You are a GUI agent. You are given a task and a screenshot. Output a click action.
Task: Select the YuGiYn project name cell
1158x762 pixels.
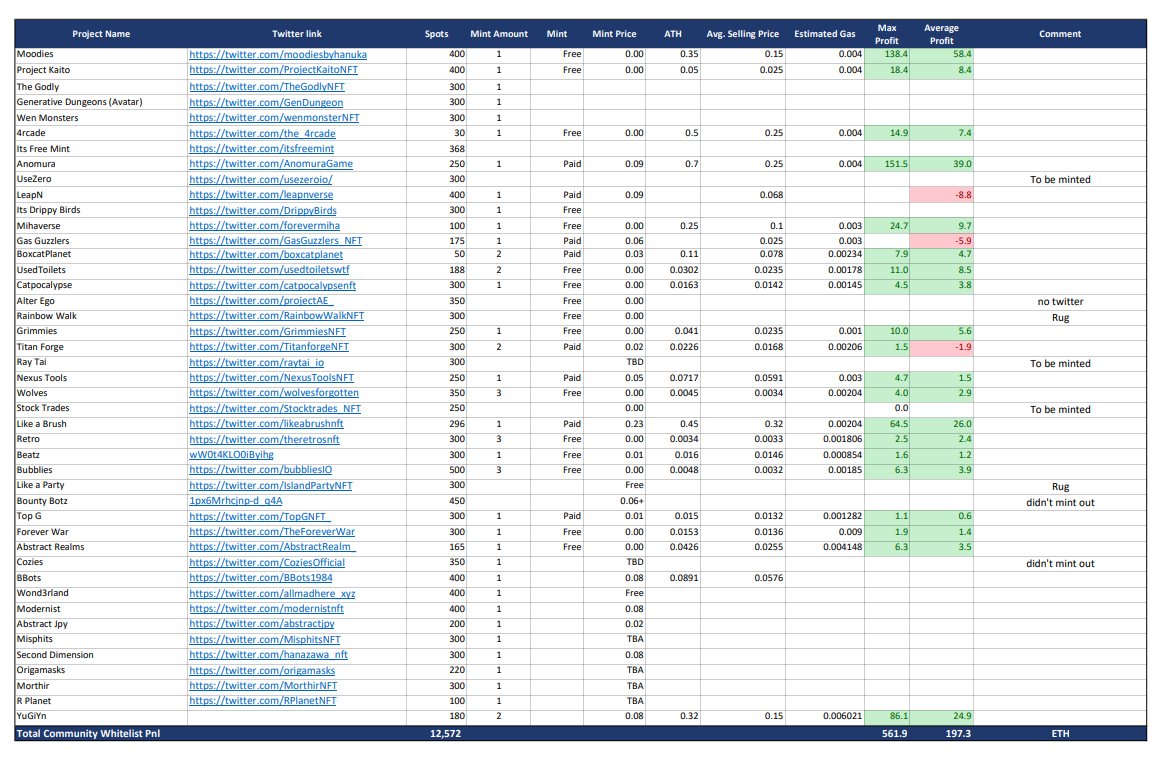point(101,716)
